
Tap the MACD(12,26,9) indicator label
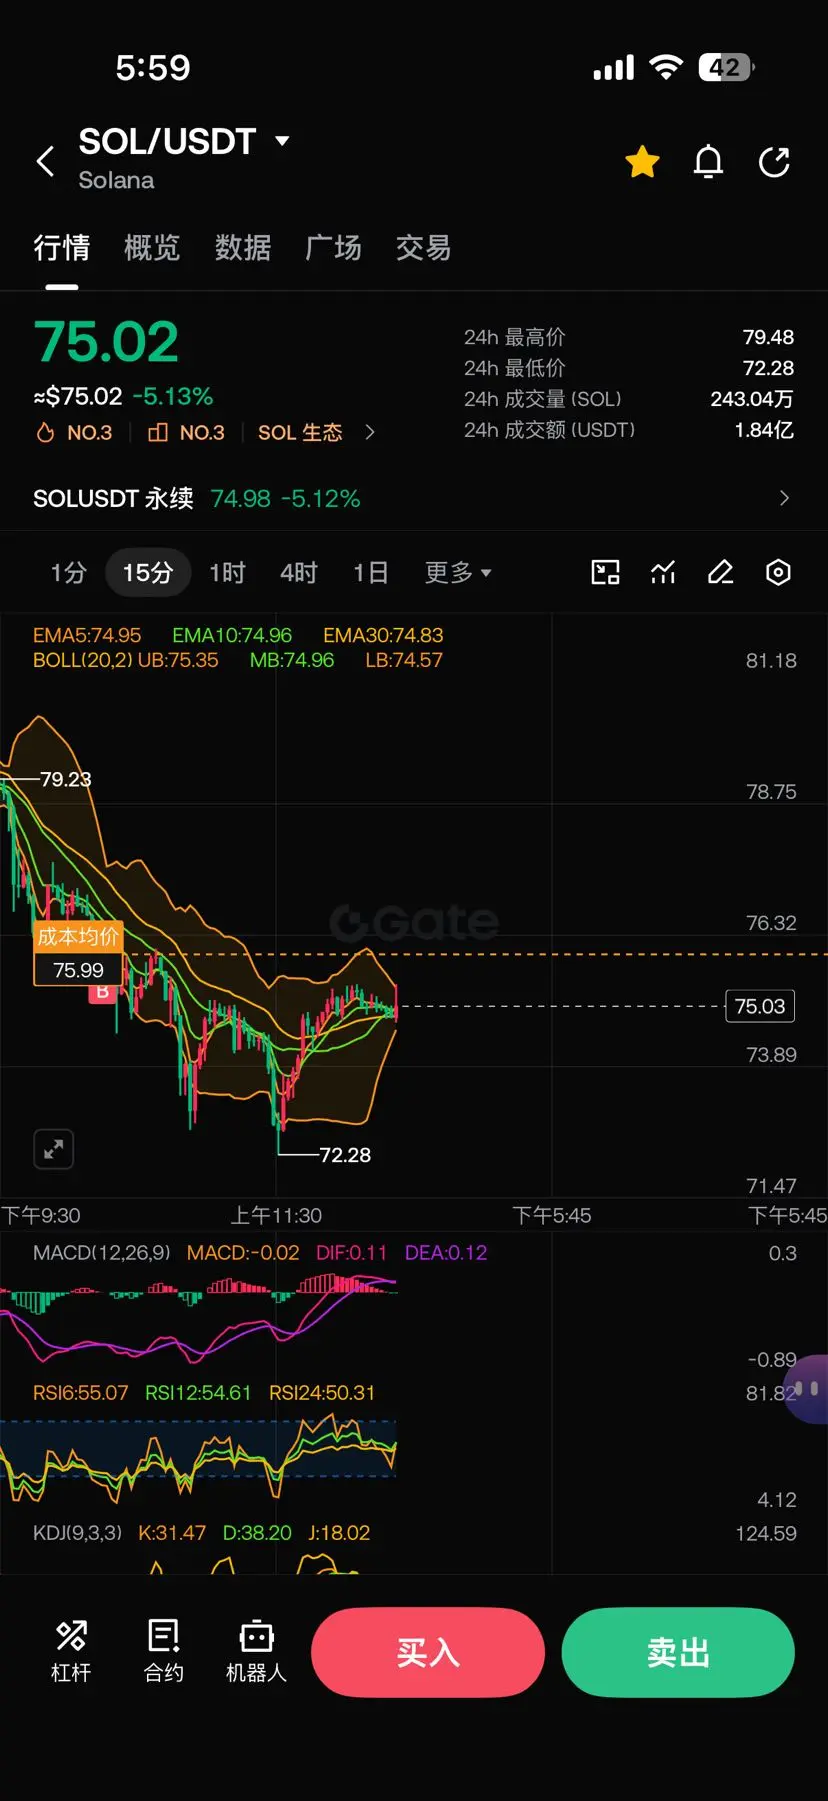click(x=101, y=1253)
